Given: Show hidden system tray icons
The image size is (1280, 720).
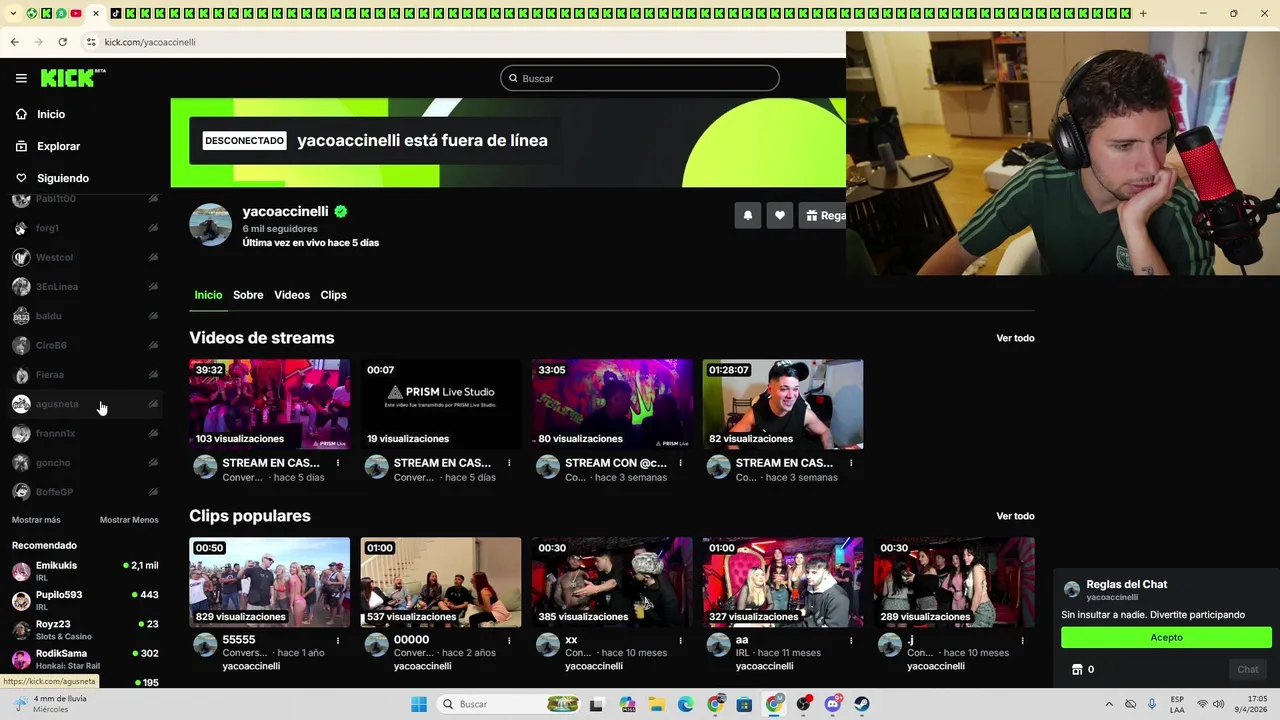Looking at the screenshot, I should 1108,704.
